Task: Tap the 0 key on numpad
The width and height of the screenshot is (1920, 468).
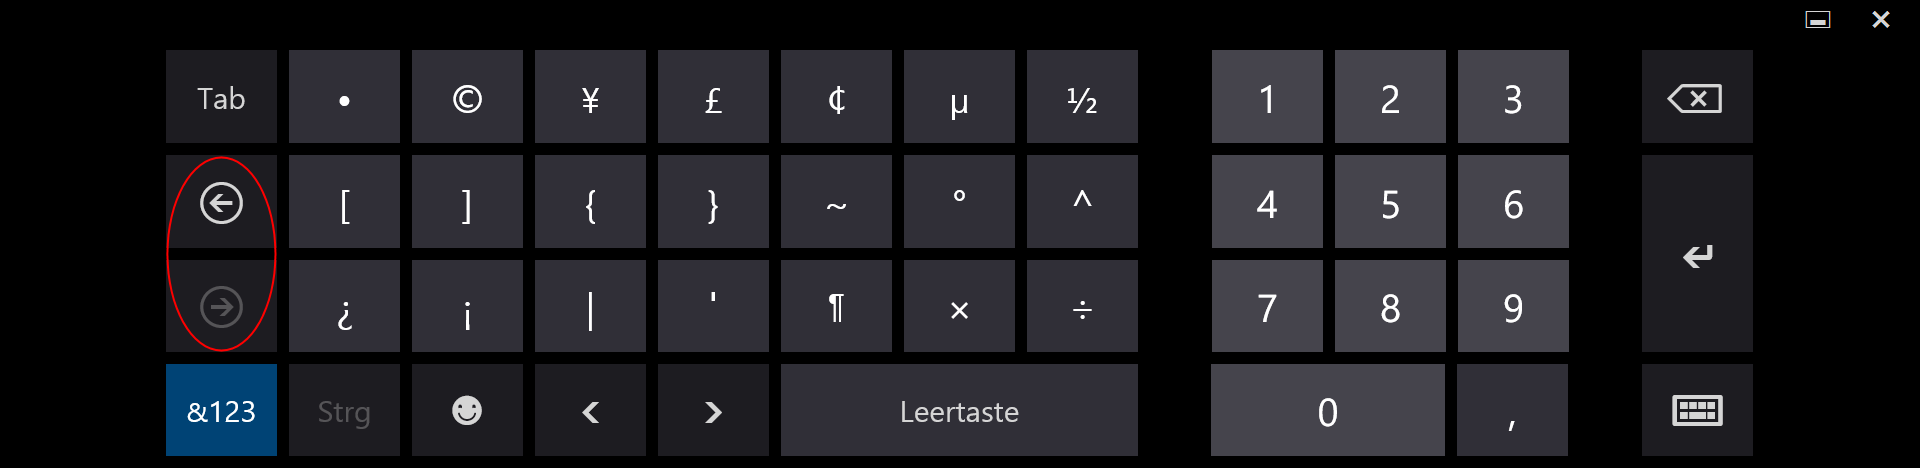Action: (x=1328, y=410)
